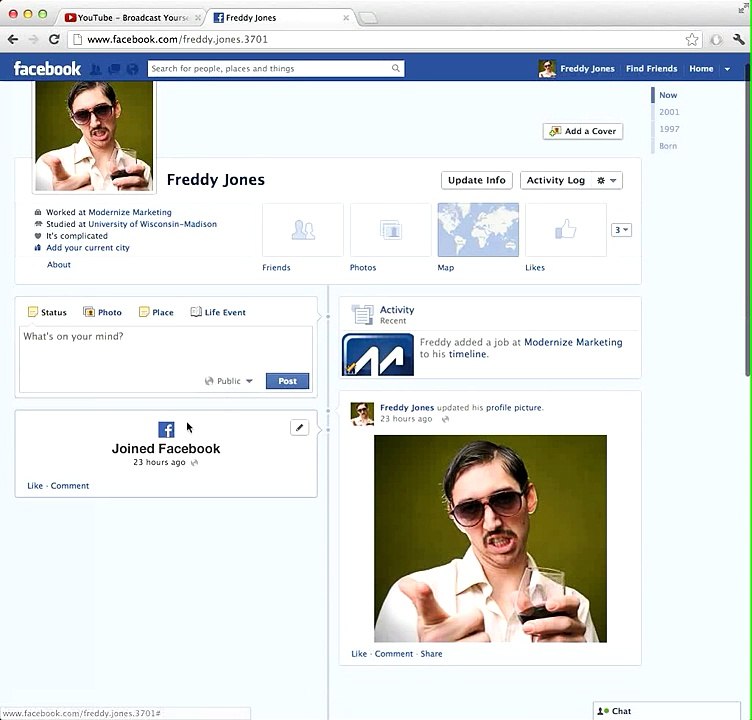Screen dimensions: 752x720
Task: Click the Facebook logo in header
Action: click(x=47, y=69)
